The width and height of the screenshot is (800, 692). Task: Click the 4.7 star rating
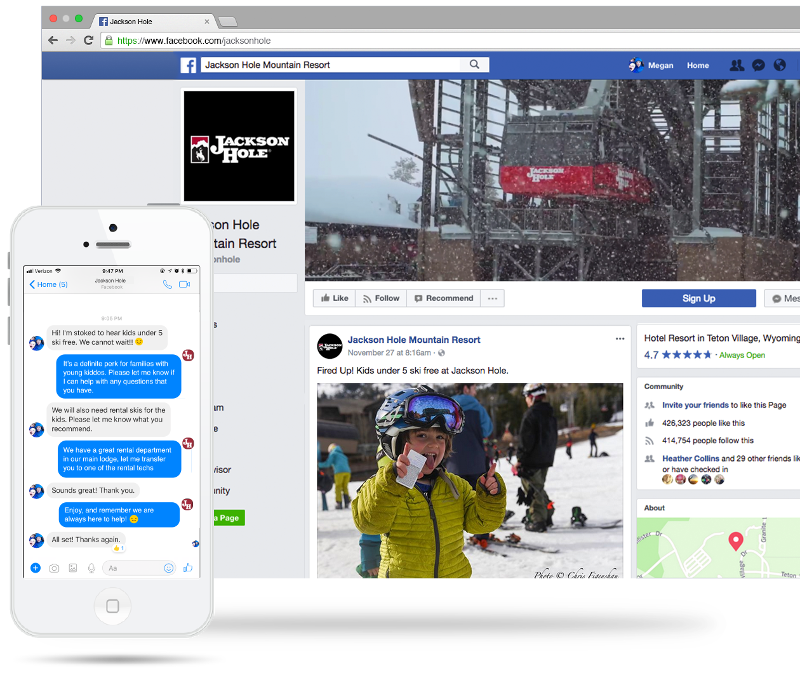pos(677,355)
